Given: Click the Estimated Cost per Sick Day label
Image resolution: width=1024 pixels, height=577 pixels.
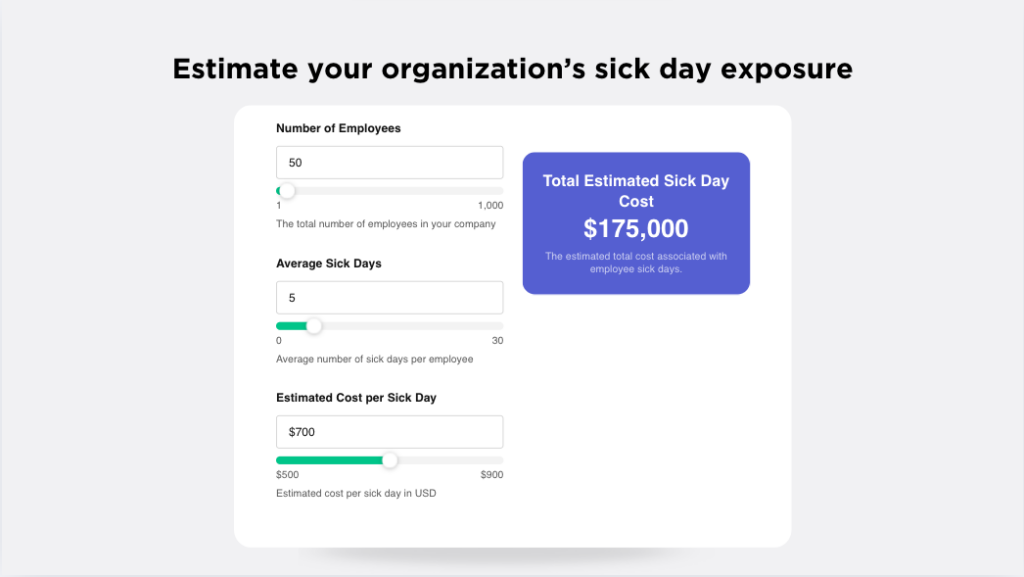Looking at the screenshot, I should [357, 397].
